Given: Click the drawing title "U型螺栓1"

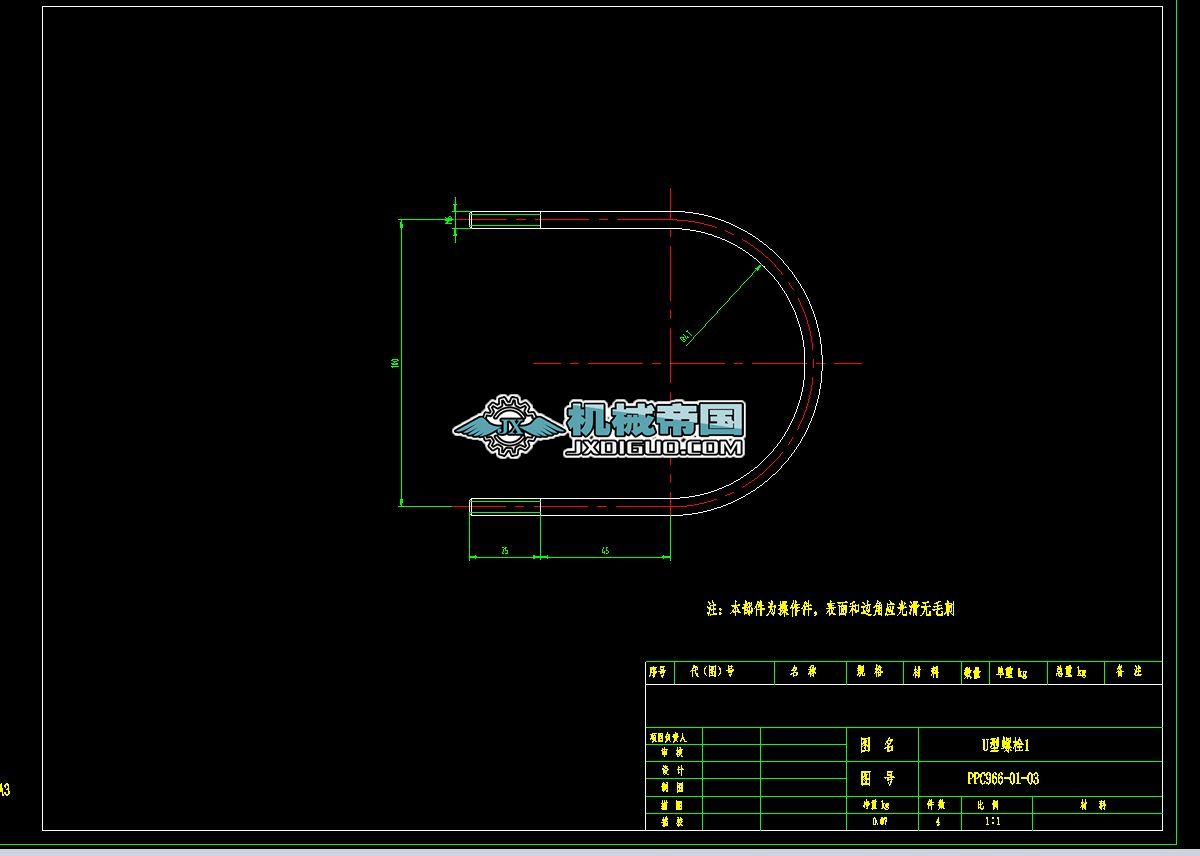Looking at the screenshot, I should 1004,745.
